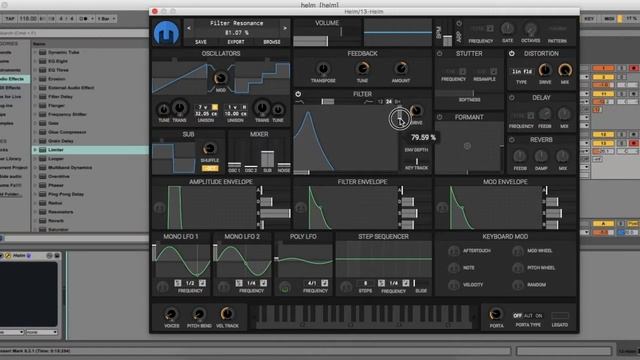This screenshot has height=360, width=640.
Task: Toggle the Formant power switch
Action: pos(440,117)
